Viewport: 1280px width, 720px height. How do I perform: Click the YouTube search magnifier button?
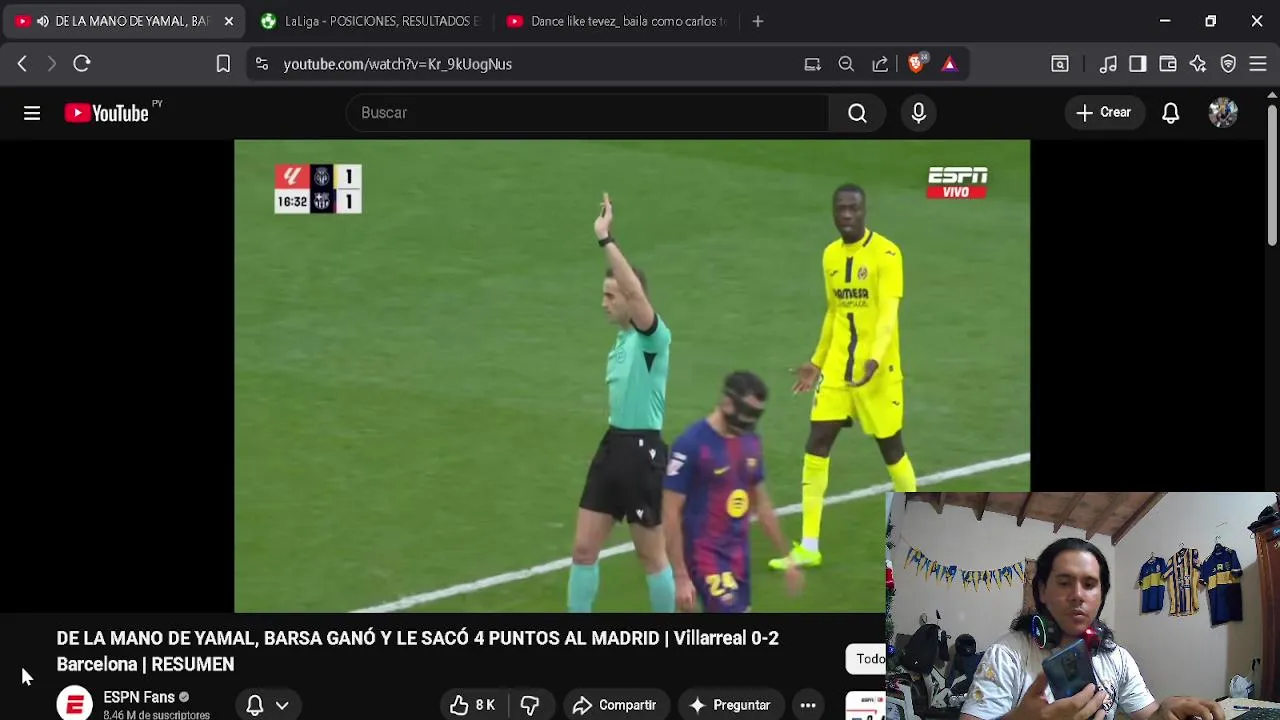click(x=857, y=113)
